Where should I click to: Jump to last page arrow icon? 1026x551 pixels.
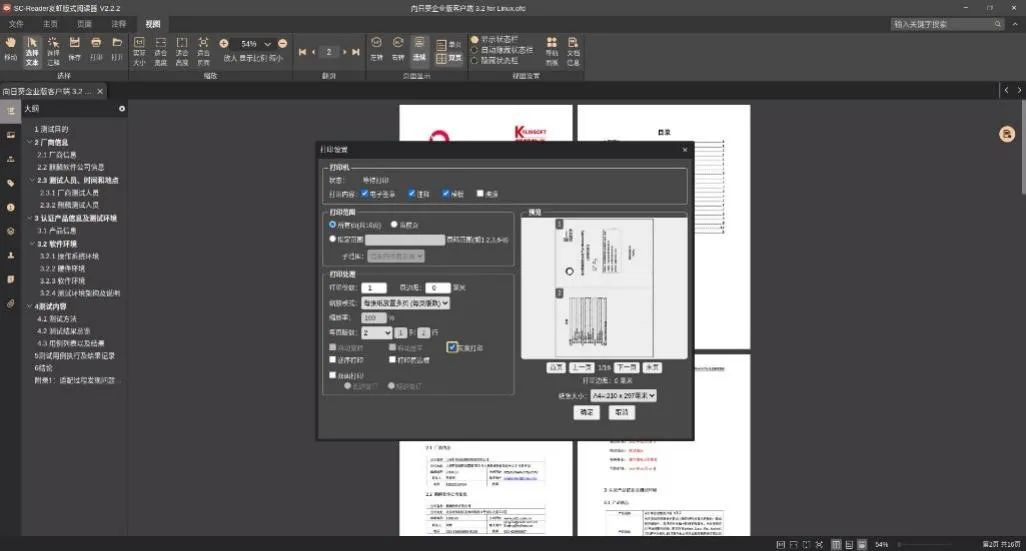click(x=356, y=52)
